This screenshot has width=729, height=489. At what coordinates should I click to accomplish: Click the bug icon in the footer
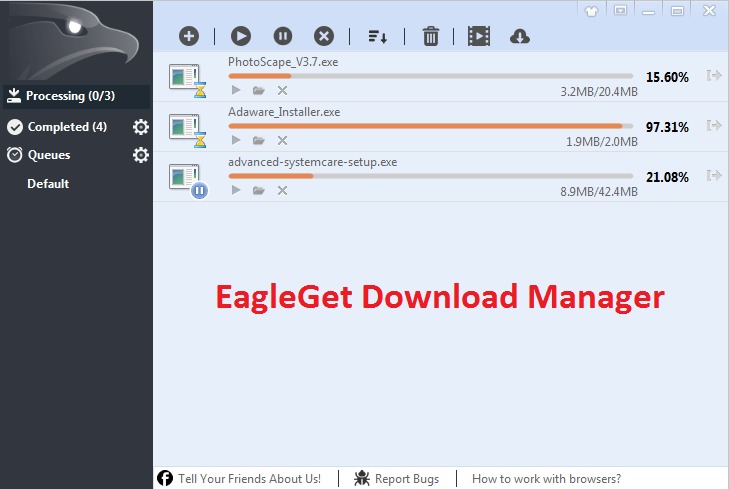(x=362, y=478)
